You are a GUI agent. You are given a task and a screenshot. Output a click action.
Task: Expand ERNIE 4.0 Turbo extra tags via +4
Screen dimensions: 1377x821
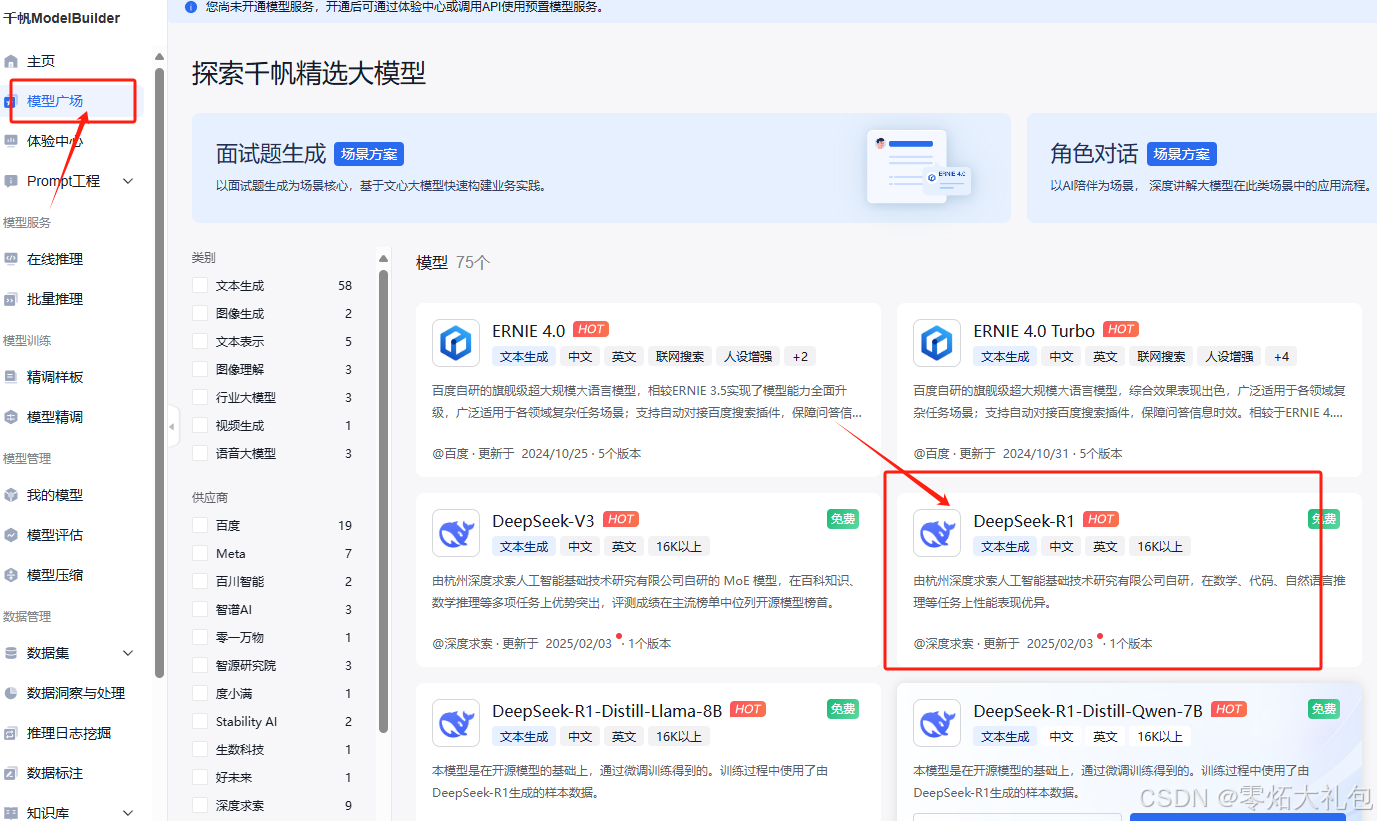click(1281, 356)
